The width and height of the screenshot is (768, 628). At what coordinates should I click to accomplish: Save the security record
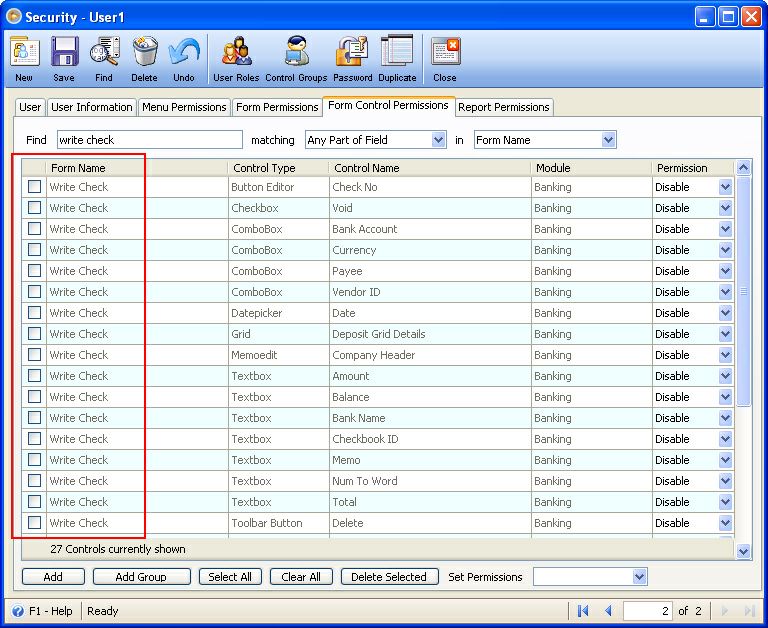click(64, 59)
